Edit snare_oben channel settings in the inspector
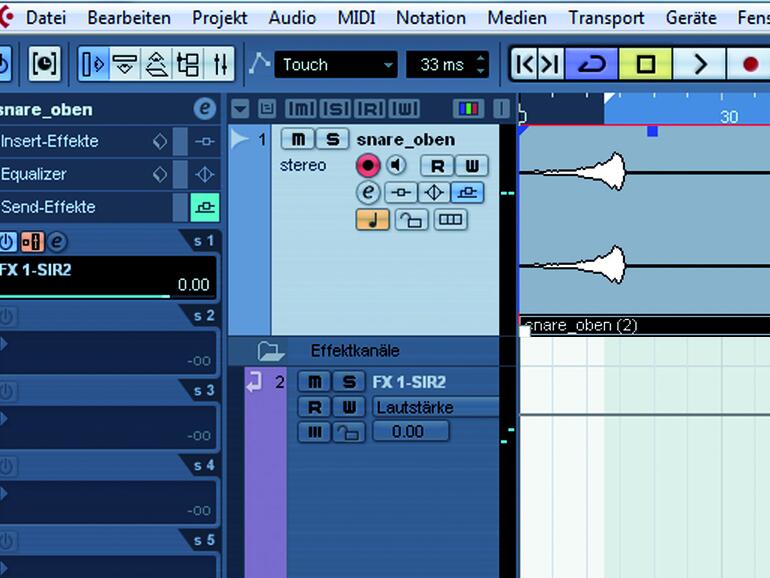770x578 pixels. pos(204,109)
